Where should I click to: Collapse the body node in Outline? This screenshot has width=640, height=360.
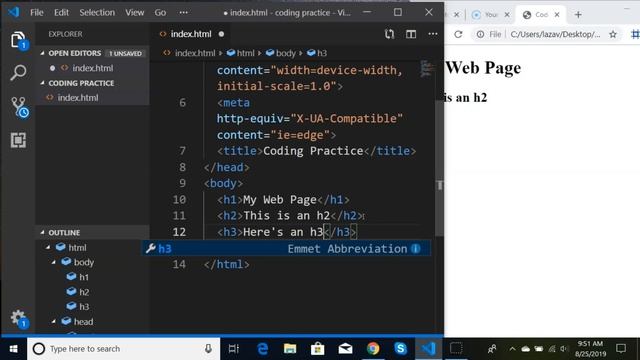(53, 262)
